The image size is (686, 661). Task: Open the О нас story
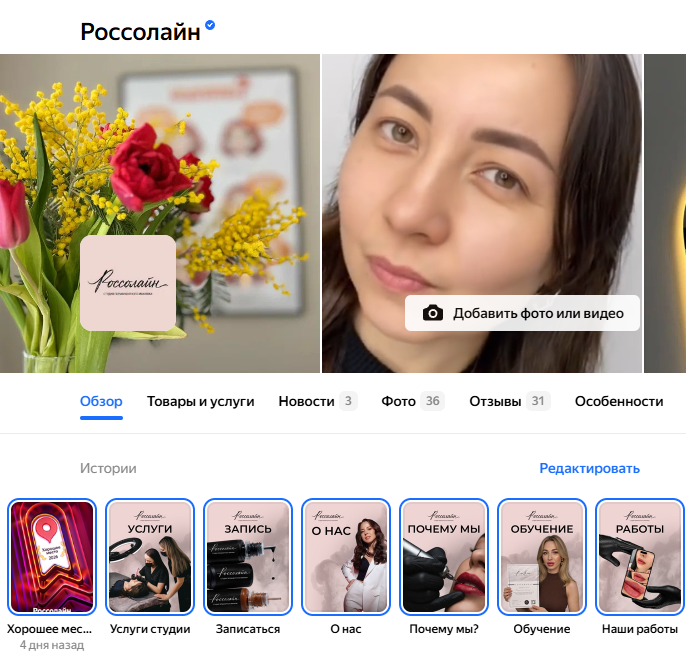pyautogui.click(x=346, y=557)
